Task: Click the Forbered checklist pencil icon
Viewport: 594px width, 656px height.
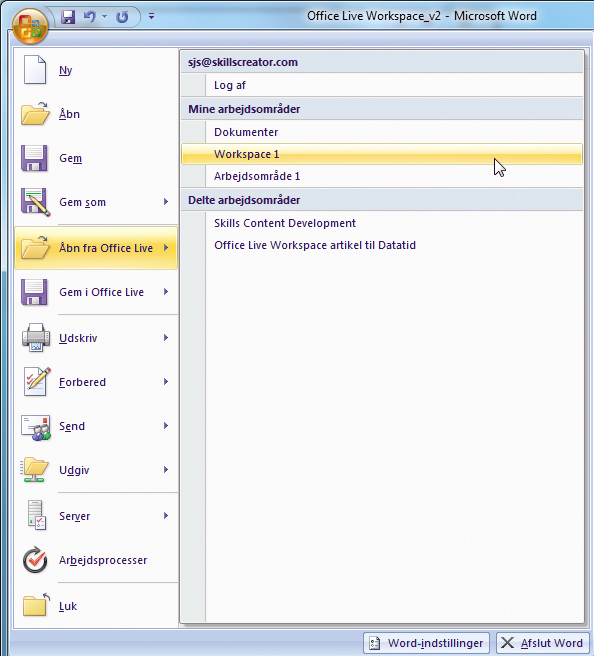Action: [37, 381]
